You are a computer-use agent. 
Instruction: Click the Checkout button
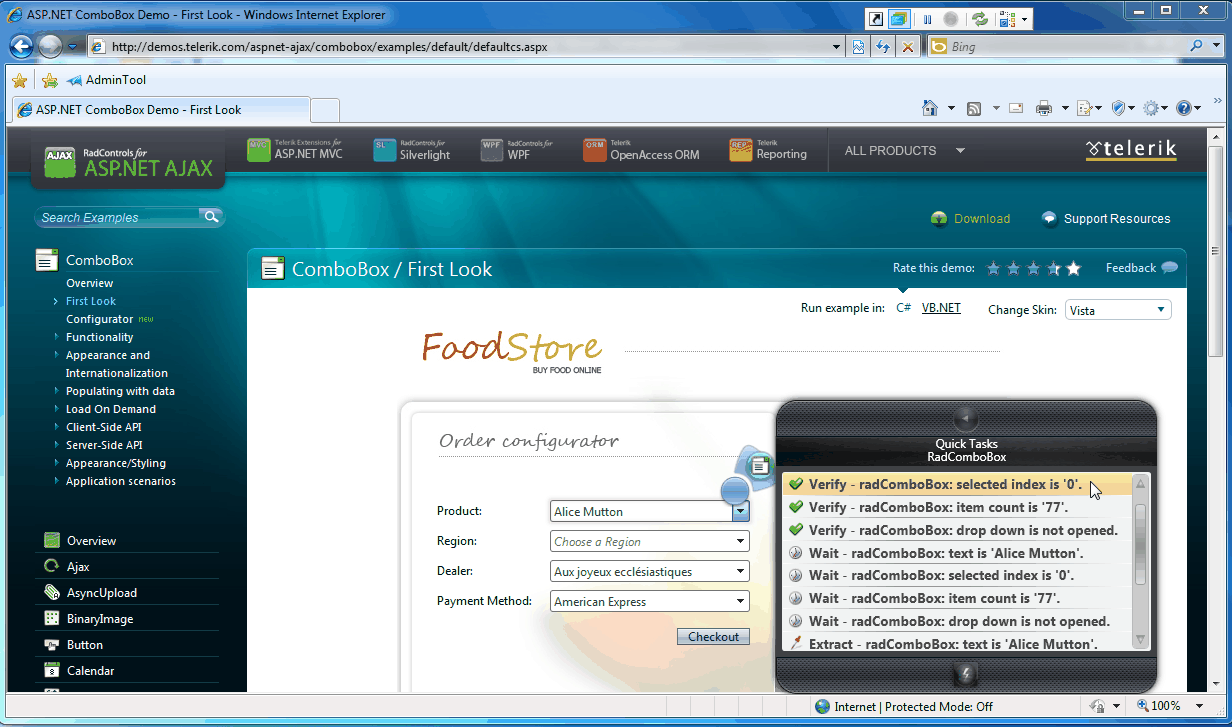(x=713, y=636)
